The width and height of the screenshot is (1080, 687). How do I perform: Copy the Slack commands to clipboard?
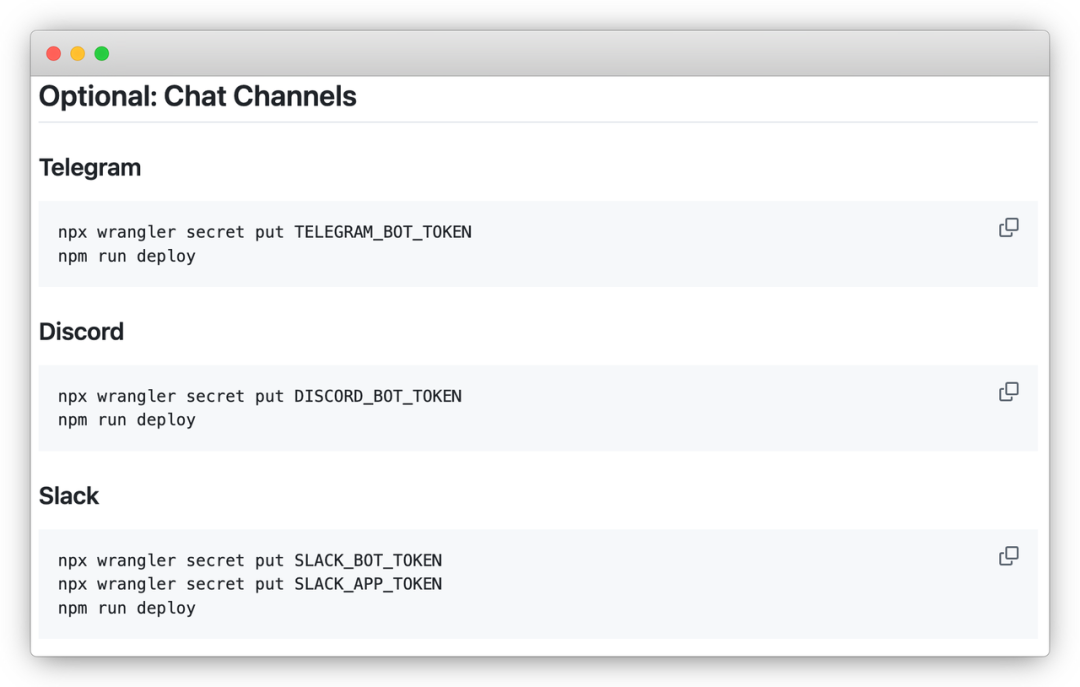(1008, 556)
